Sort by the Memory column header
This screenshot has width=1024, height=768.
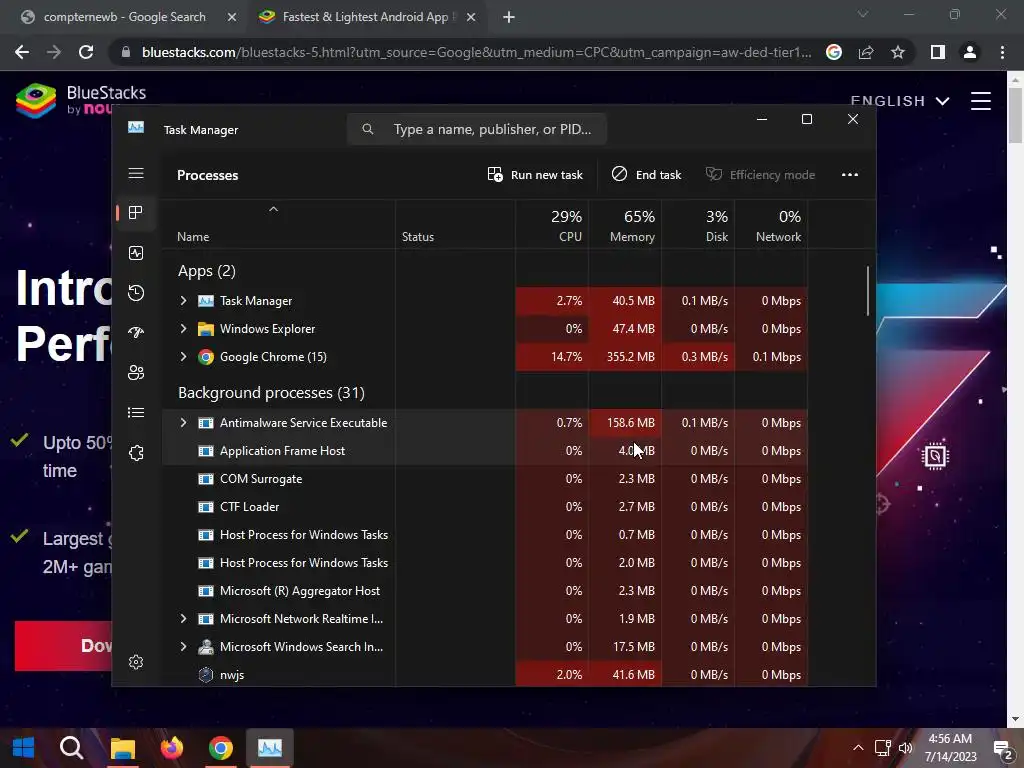tap(625, 225)
